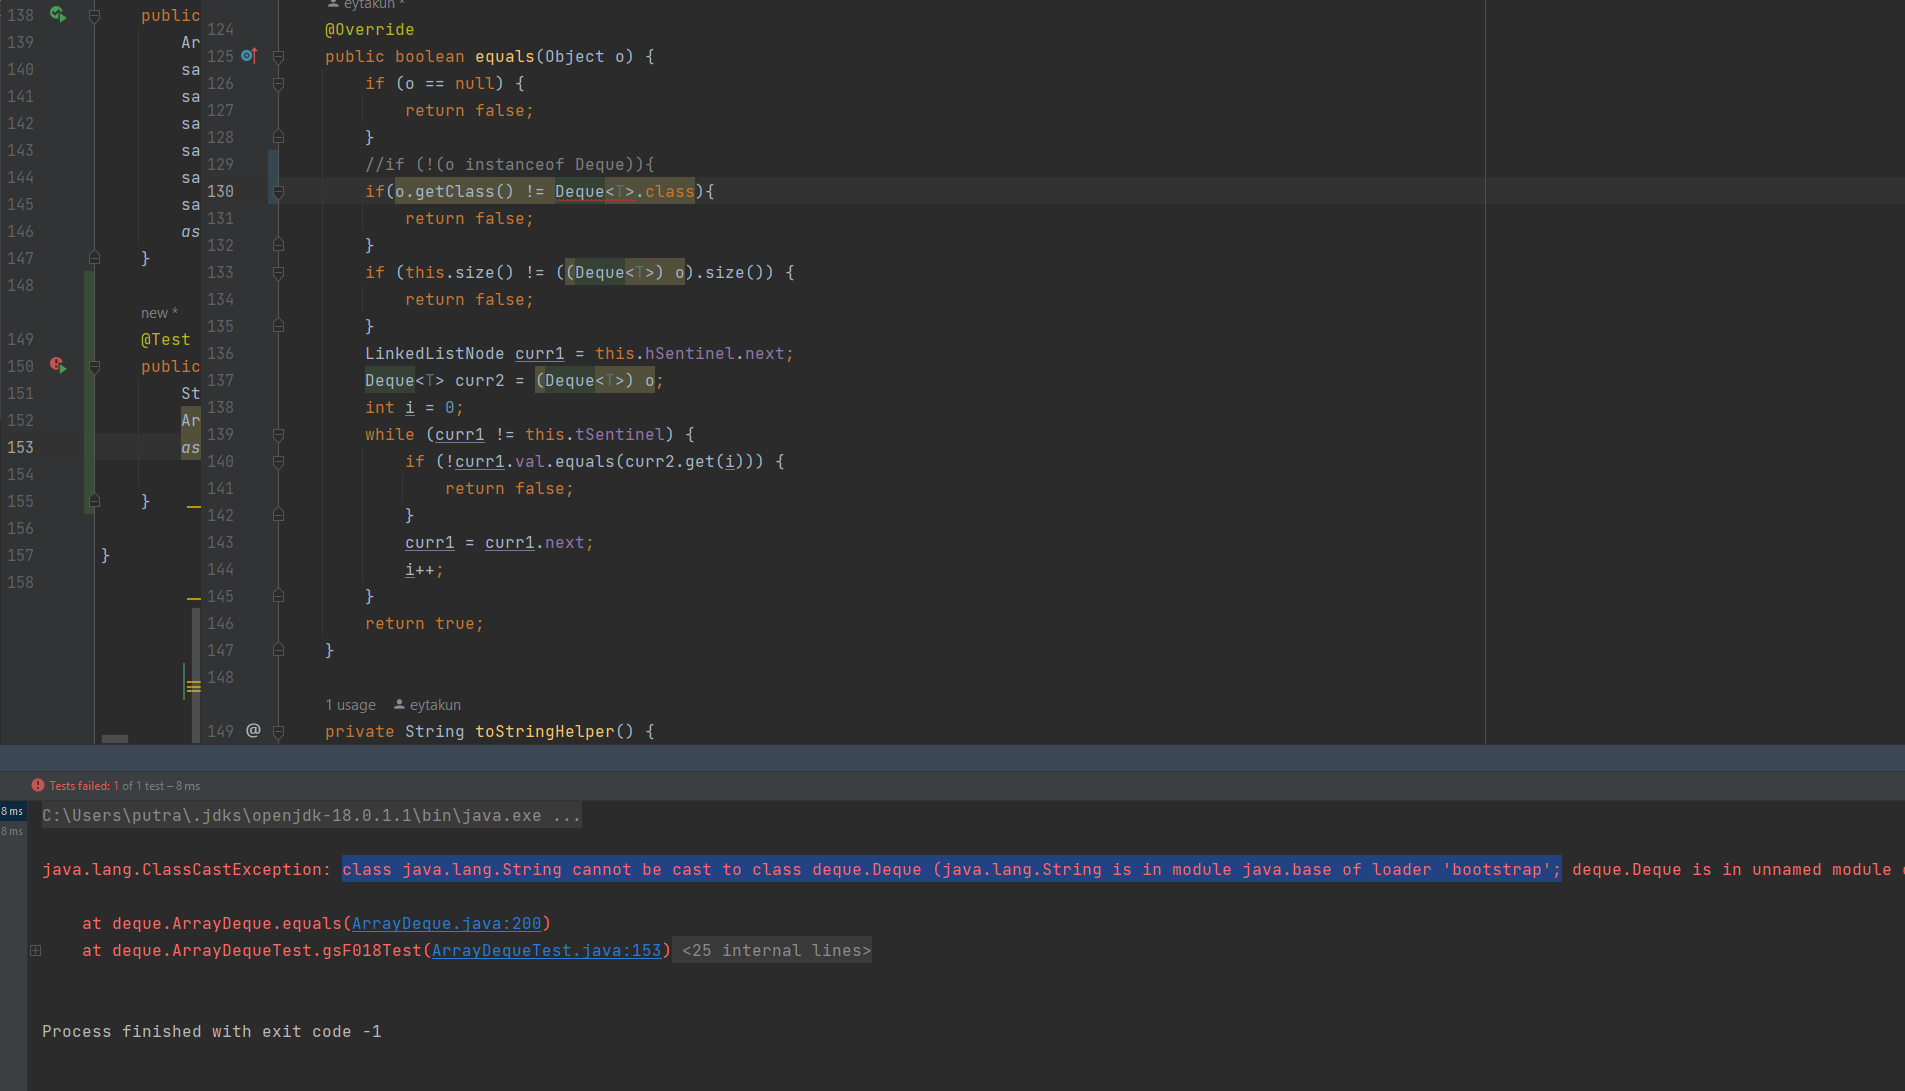Click the red Tests failed error icon

coord(38,785)
